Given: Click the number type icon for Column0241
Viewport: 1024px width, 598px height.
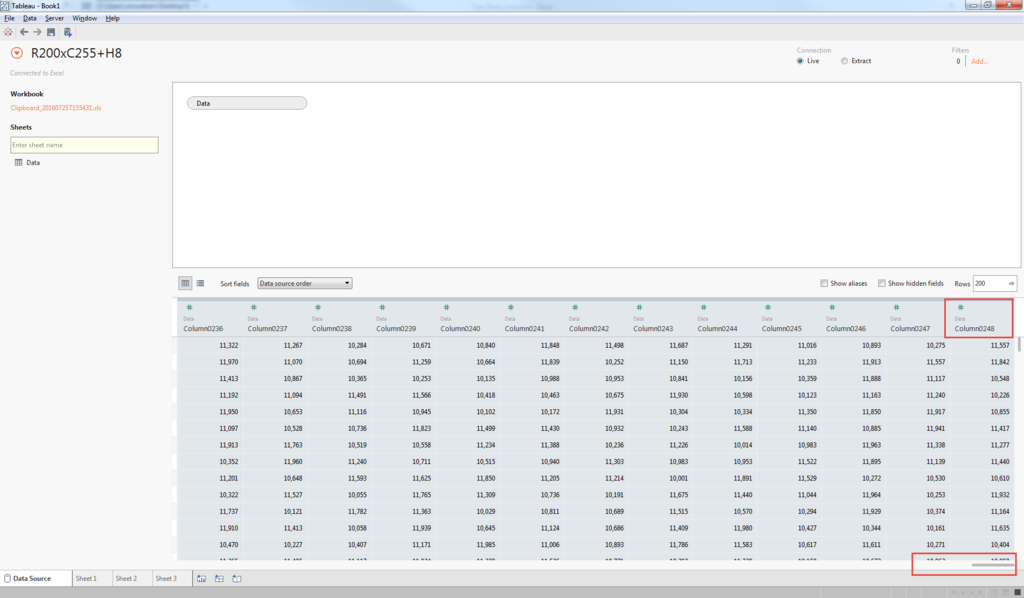Looking at the screenshot, I should click(x=511, y=307).
